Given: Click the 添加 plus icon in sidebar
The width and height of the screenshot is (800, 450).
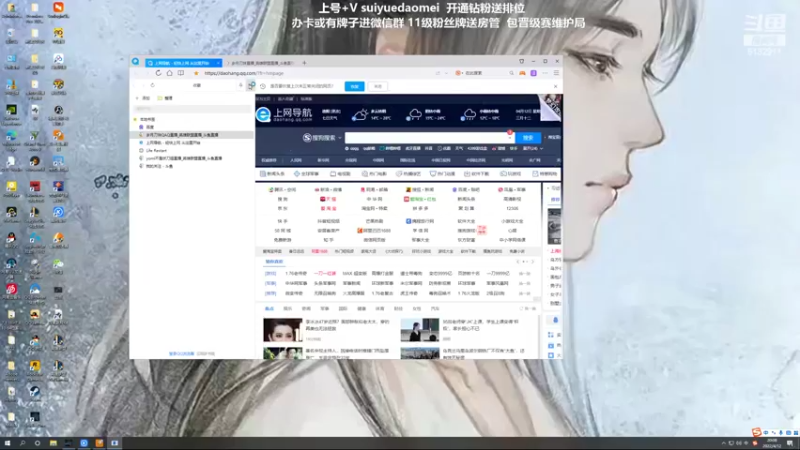Looking at the screenshot, I should click(137, 98).
